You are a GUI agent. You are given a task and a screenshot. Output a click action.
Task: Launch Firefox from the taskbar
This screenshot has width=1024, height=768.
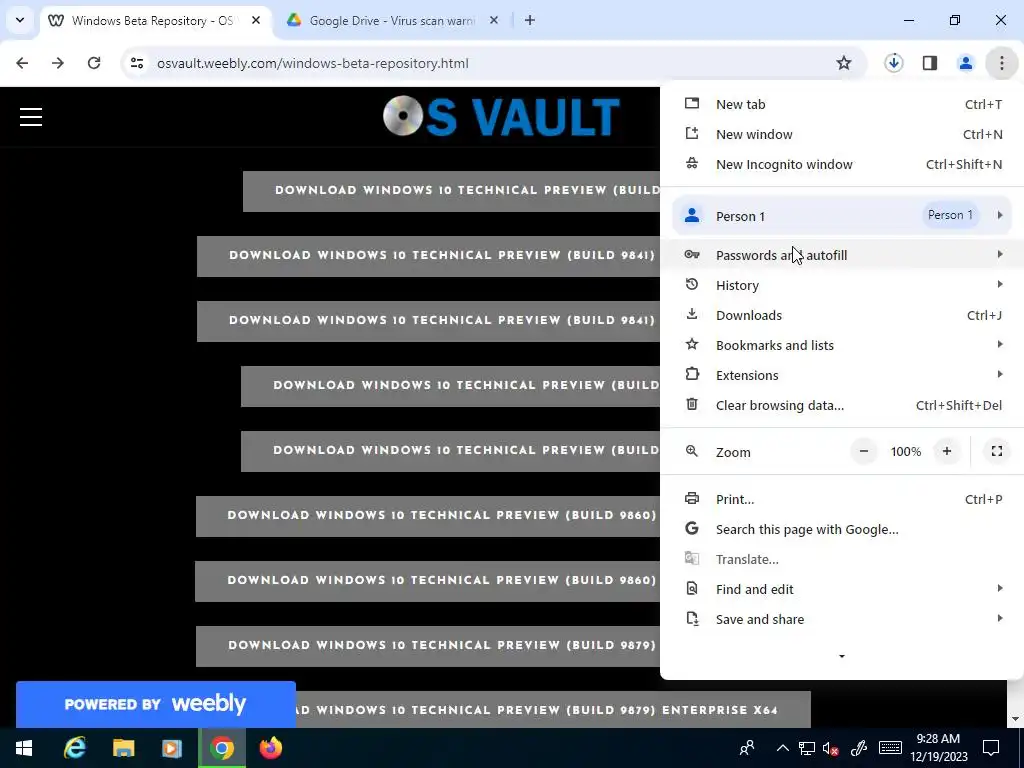point(270,748)
